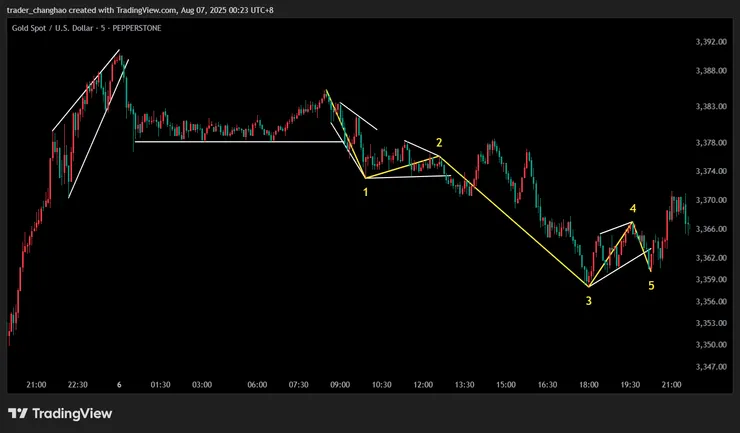The image size is (740, 433).
Task: Click the 18:00 time axis label
Action: pyautogui.click(x=589, y=385)
